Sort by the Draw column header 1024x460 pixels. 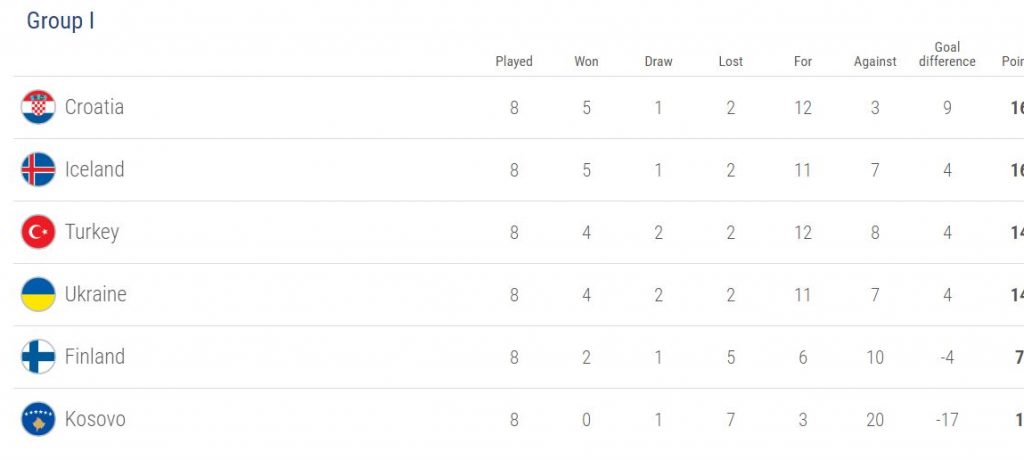pos(658,62)
